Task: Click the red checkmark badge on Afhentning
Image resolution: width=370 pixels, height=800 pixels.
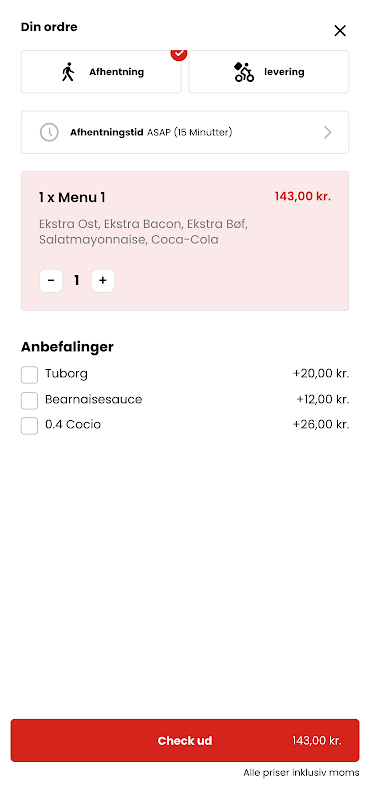Action: click(x=179, y=53)
